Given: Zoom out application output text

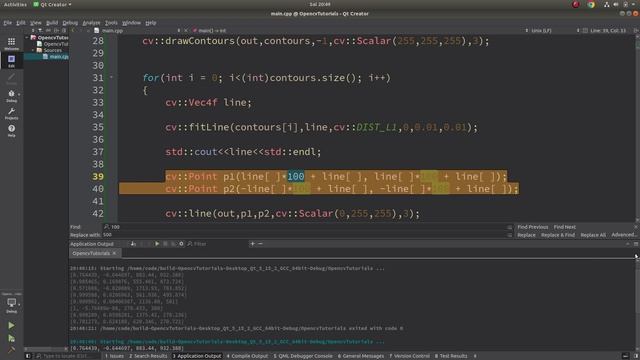Looking at the screenshot, I should click(260, 244).
